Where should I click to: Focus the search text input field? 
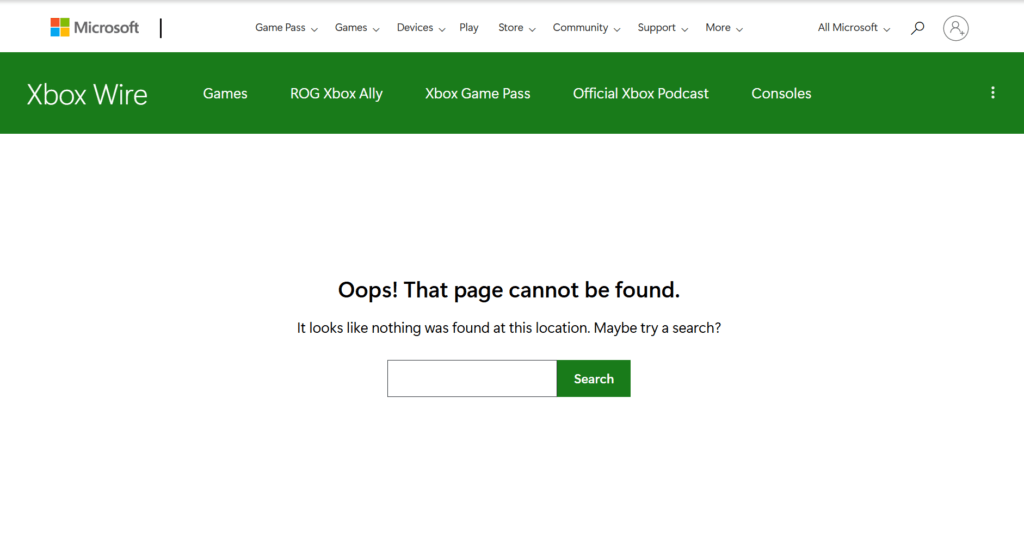[x=472, y=379]
